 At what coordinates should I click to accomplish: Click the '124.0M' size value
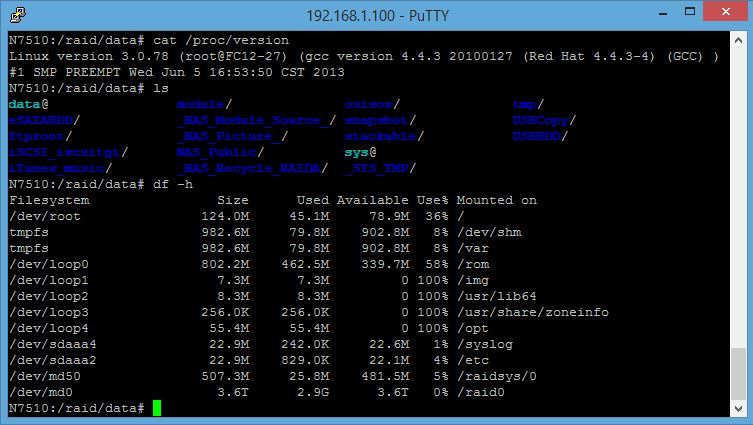pos(225,217)
